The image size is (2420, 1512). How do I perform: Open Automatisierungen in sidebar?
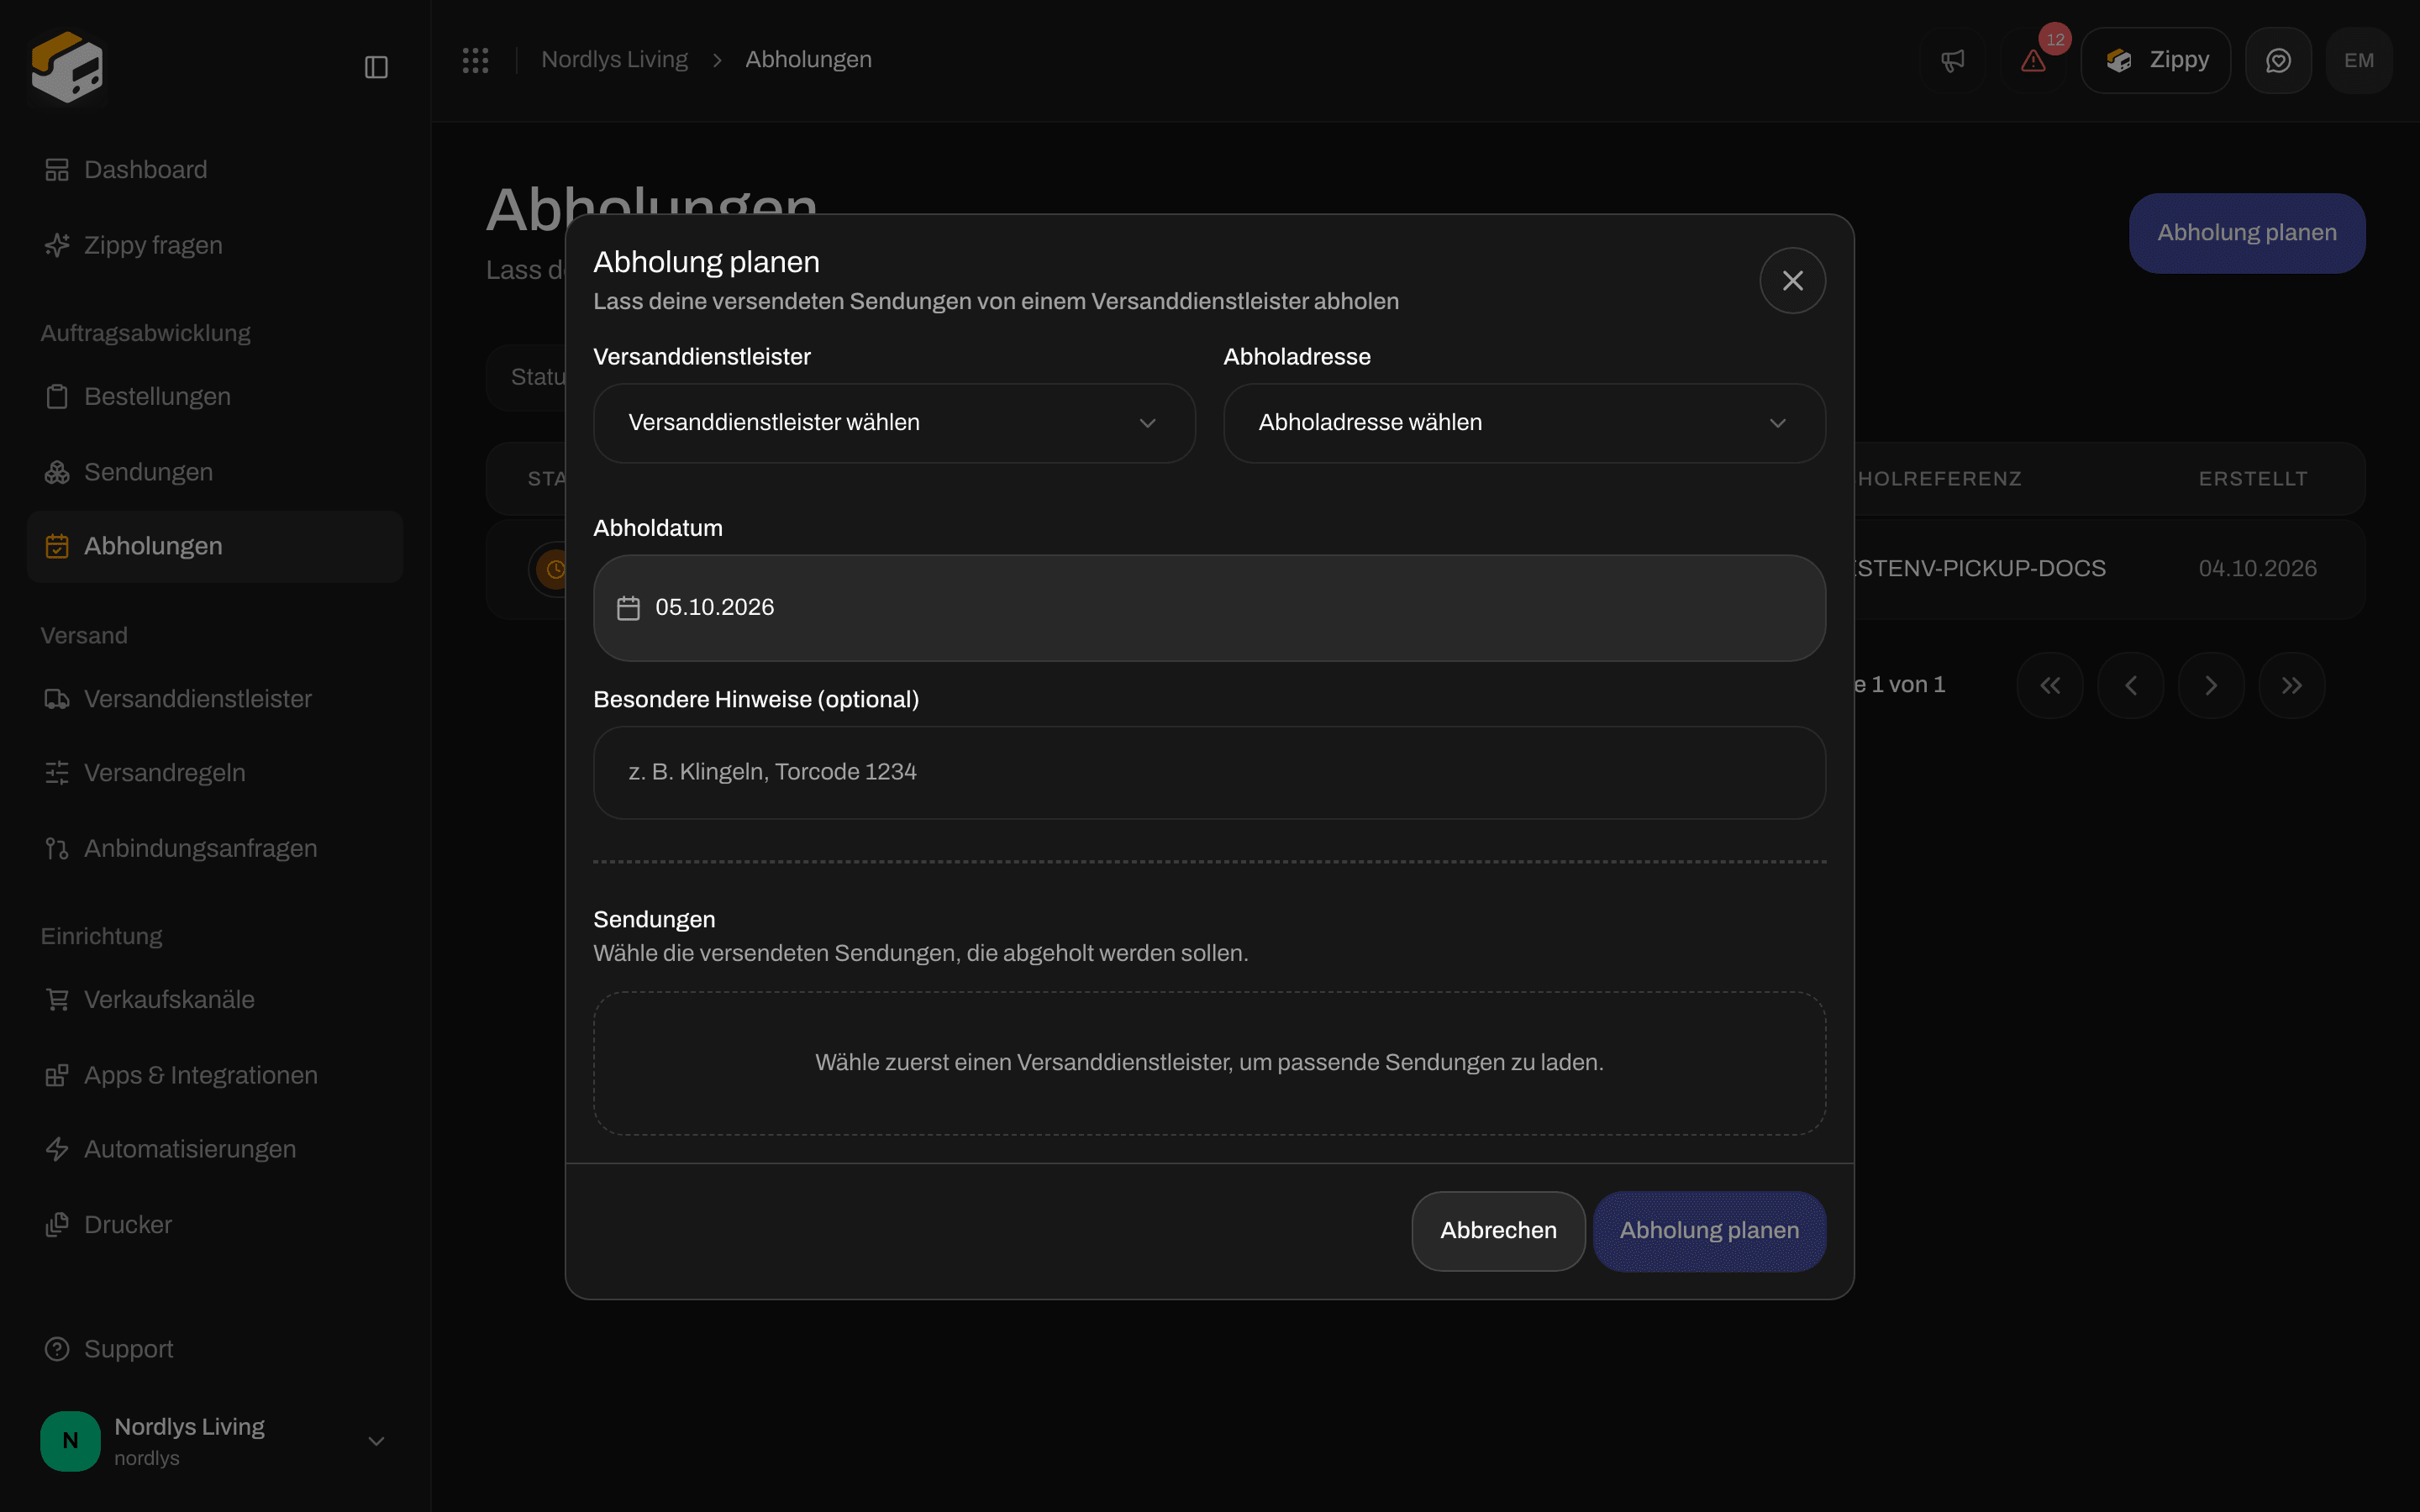(x=215, y=1149)
